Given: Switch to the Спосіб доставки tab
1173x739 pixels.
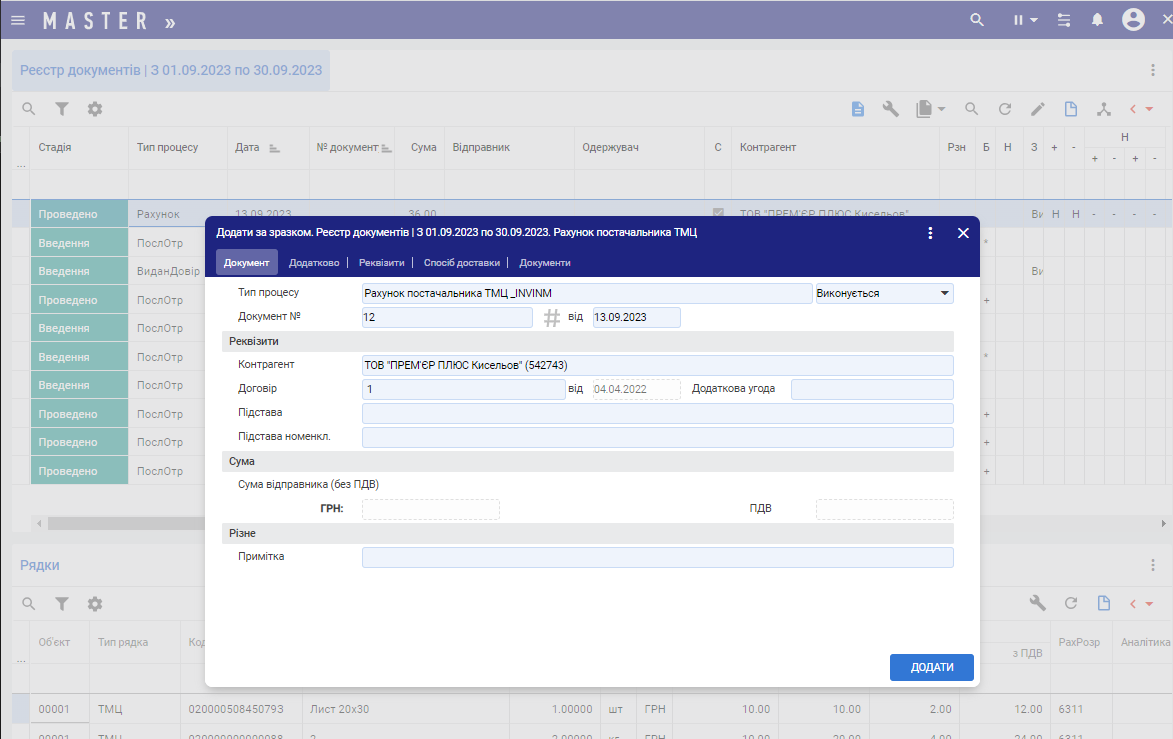Looking at the screenshot, I should coord(462,263).
